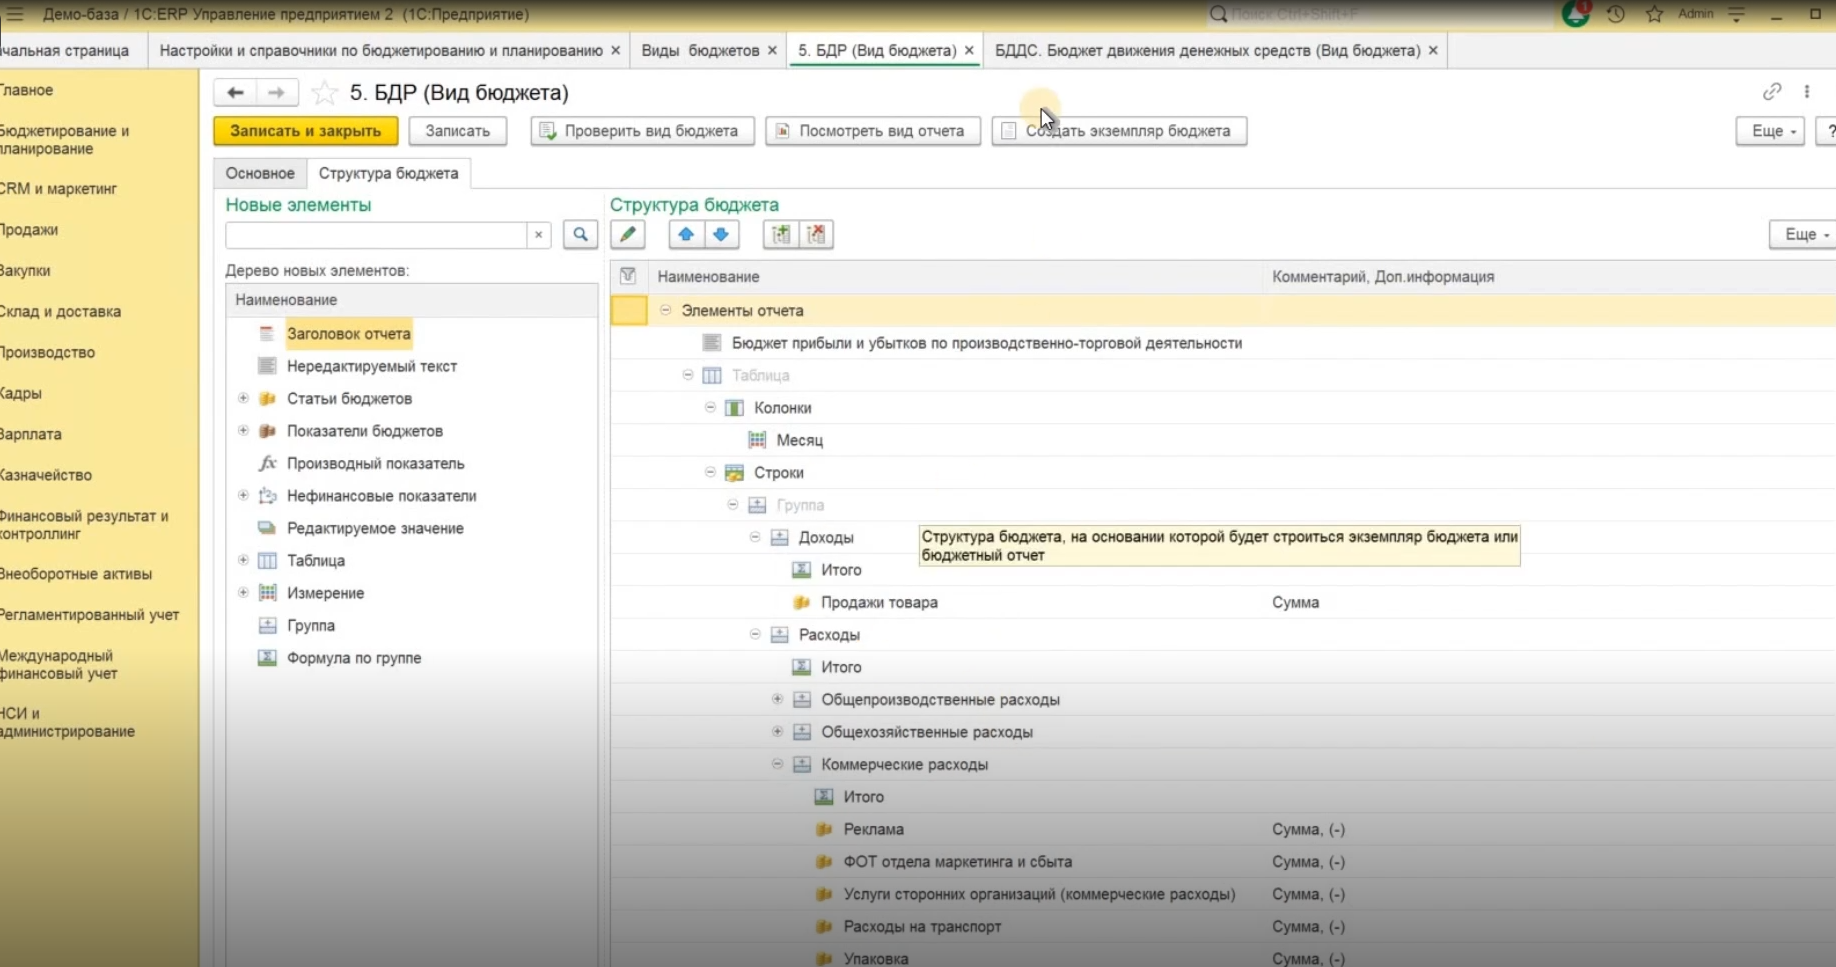Select the Реклама row in budget structure

(873, 829)
